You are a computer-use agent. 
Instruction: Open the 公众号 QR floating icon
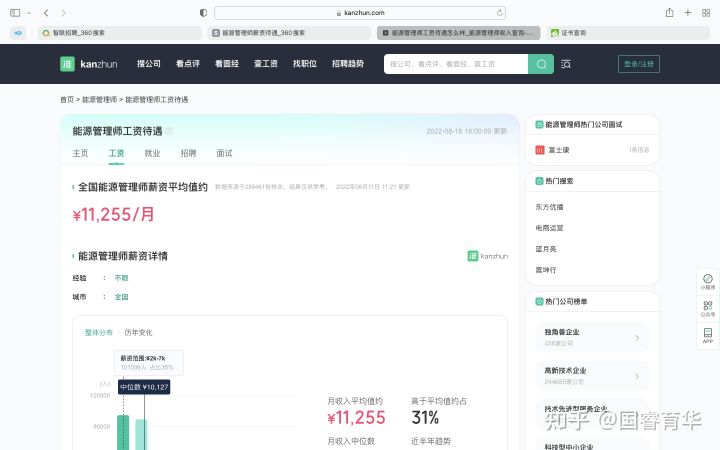click(x=708, y=308)
